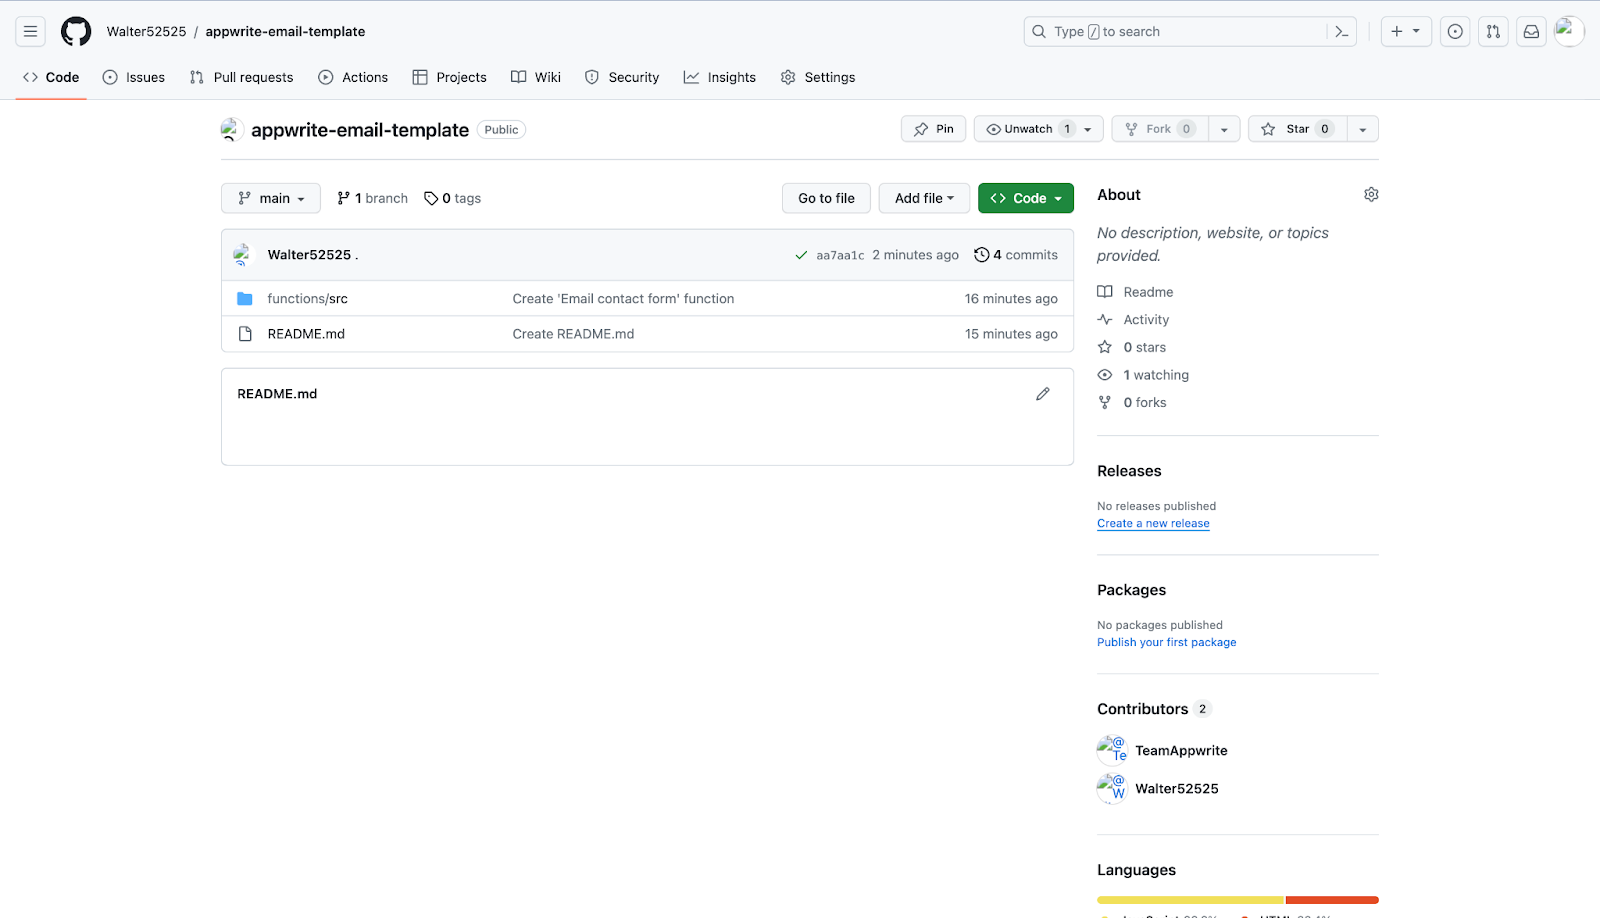
Task: Click appwrite-email-template in the breadcrumb
Action: [x=285, y=31]
